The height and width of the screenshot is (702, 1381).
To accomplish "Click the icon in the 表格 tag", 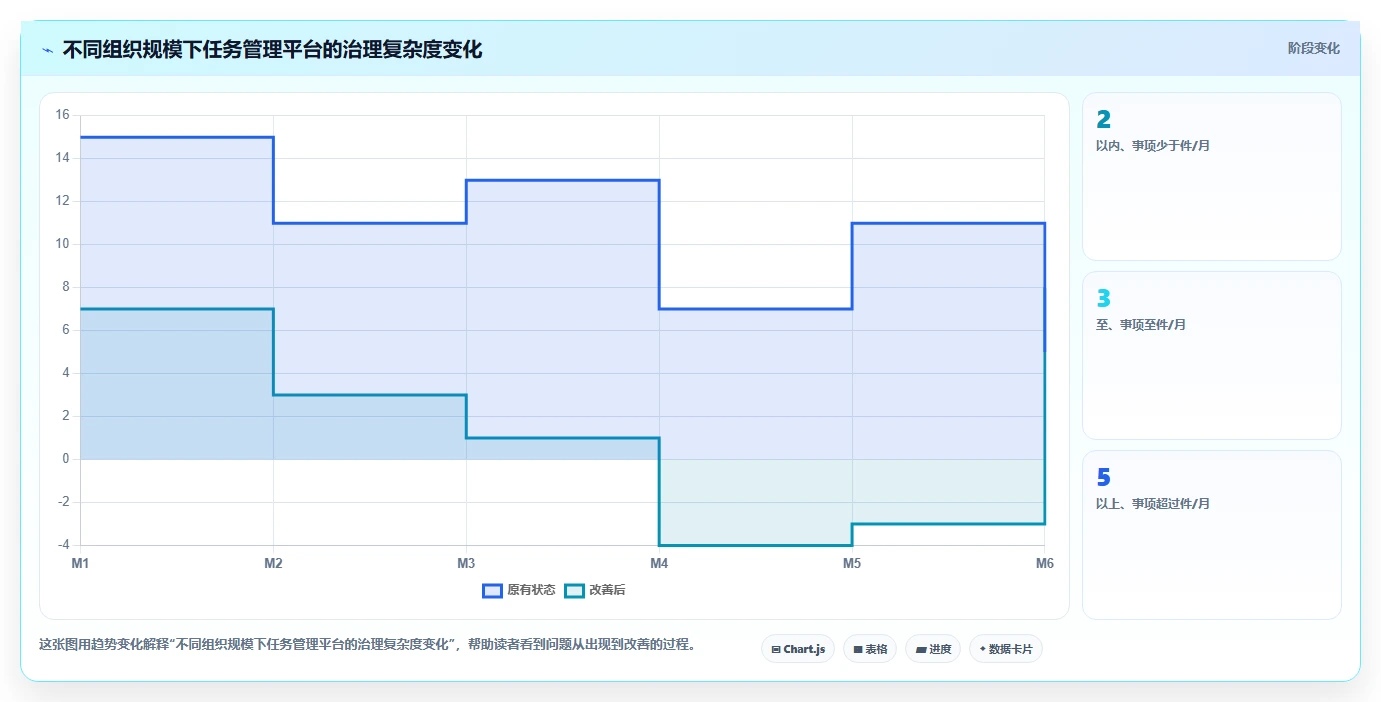I will (858, 650).
